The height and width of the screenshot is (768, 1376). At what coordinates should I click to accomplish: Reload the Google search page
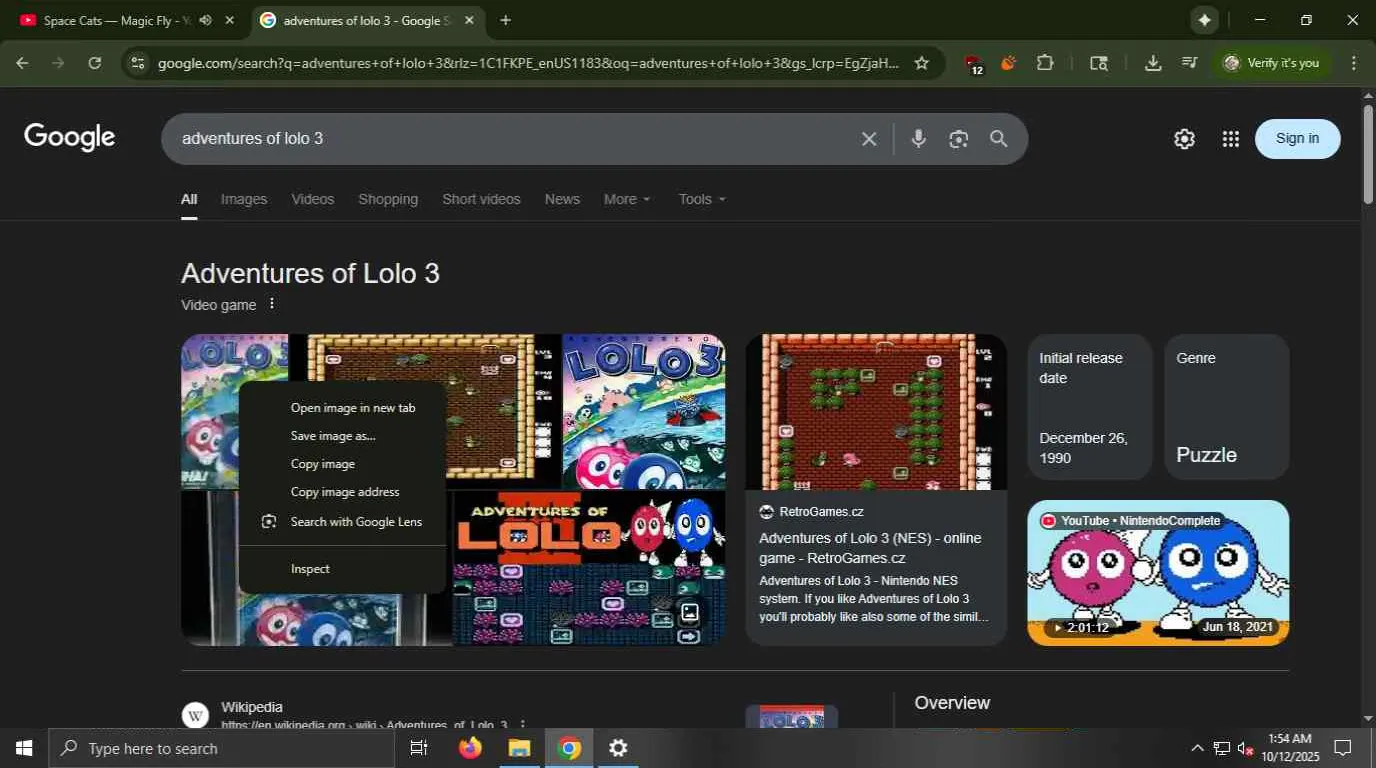[94, 63]
